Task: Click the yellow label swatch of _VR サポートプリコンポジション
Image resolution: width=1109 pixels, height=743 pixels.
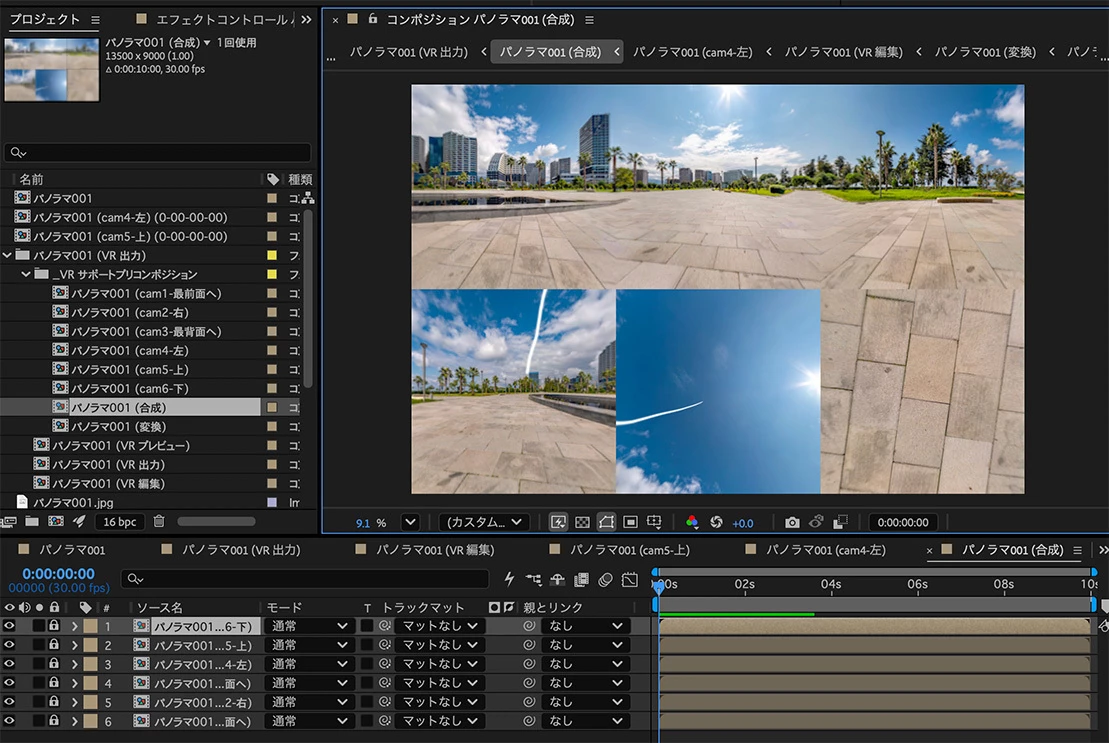Action: click(272, 274)
